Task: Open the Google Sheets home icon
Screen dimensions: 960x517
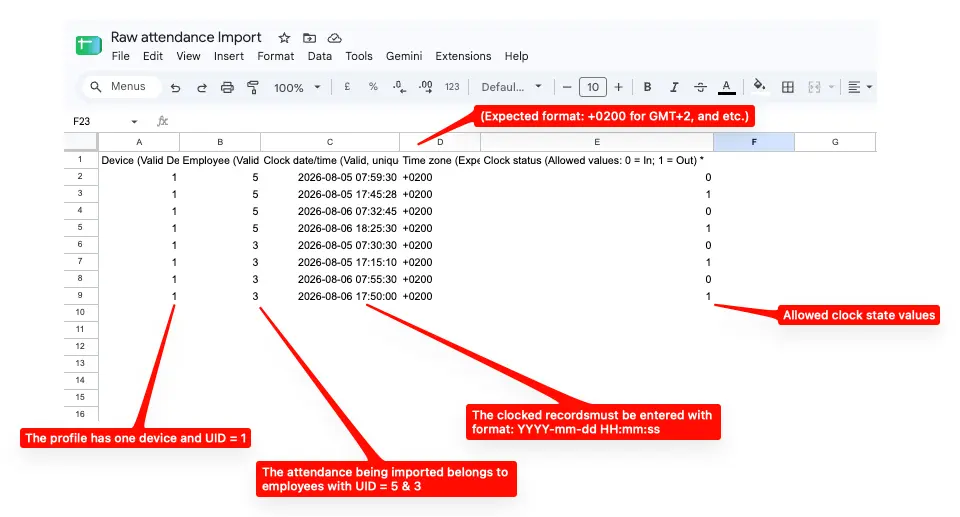Action: pyautogui.click(x=88, y=45)
